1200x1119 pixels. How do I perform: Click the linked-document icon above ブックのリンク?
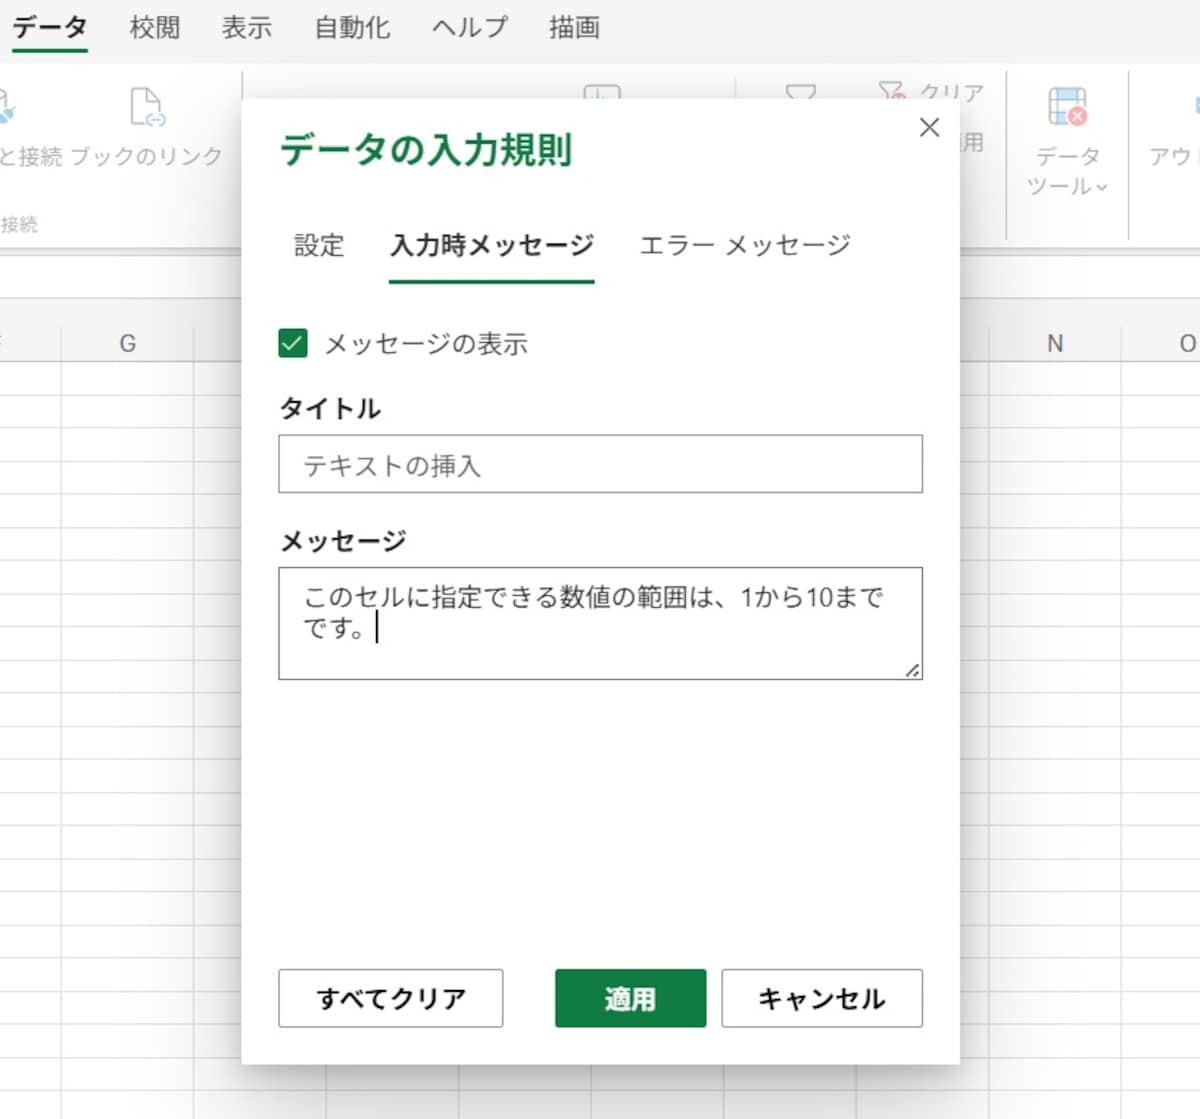pos(145,105)
